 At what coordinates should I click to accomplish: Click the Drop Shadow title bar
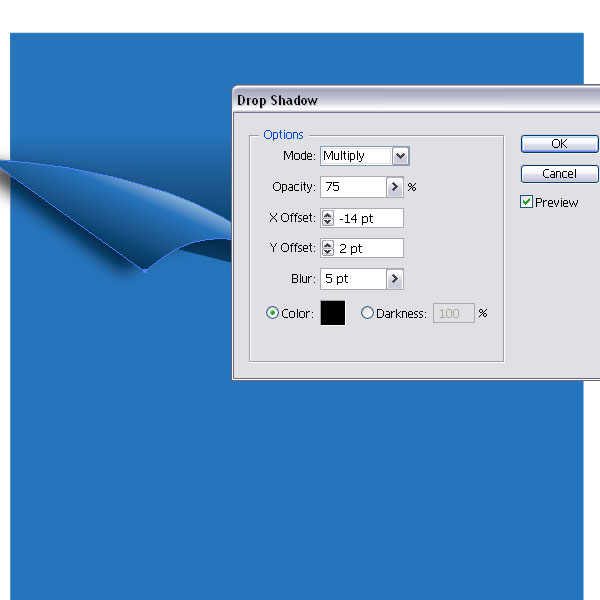tap(416, 100)
